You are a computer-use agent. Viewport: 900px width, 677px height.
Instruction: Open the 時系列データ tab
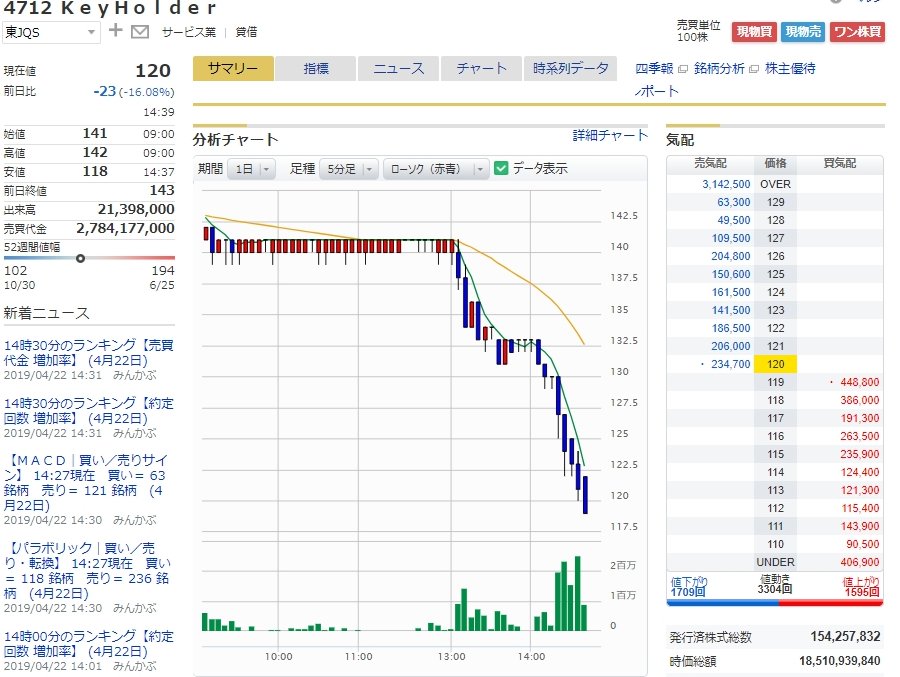point(570,68)
